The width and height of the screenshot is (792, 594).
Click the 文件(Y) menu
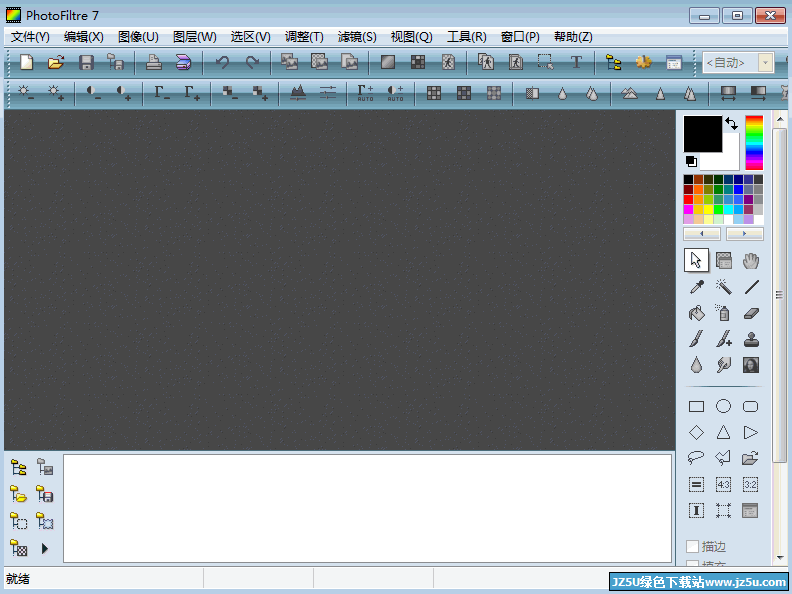click(30, 37)
